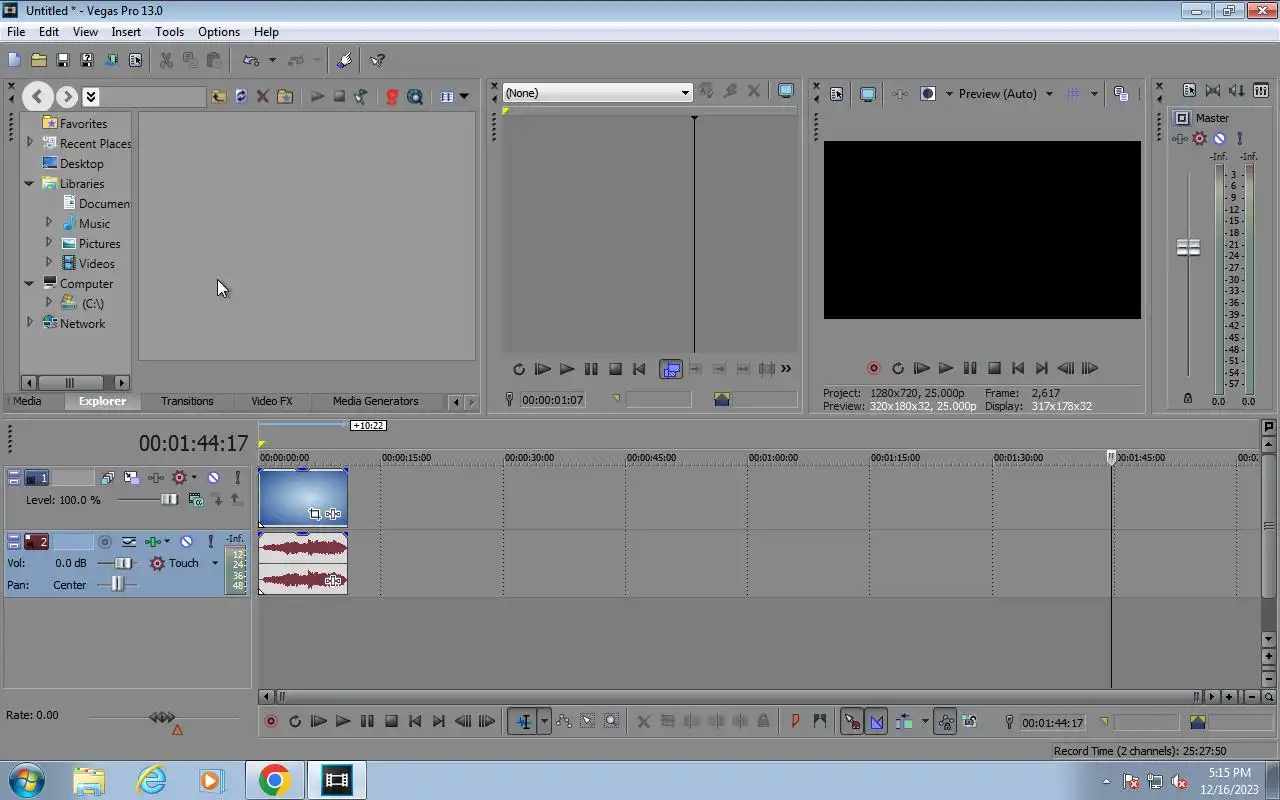1280x800 pixels.
Task: Click Insert Region icon in transport bar
Action: pos(820,721)
